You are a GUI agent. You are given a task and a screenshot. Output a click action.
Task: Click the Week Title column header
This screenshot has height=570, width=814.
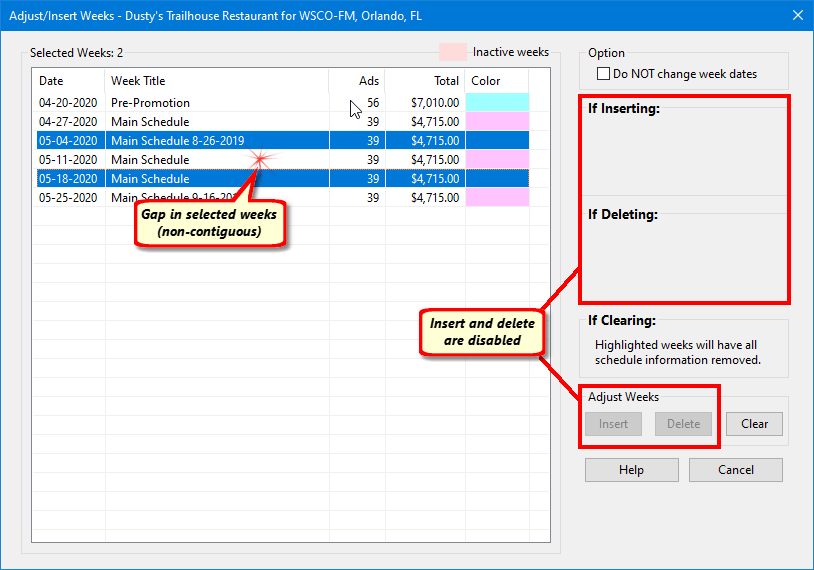[138, 81]
